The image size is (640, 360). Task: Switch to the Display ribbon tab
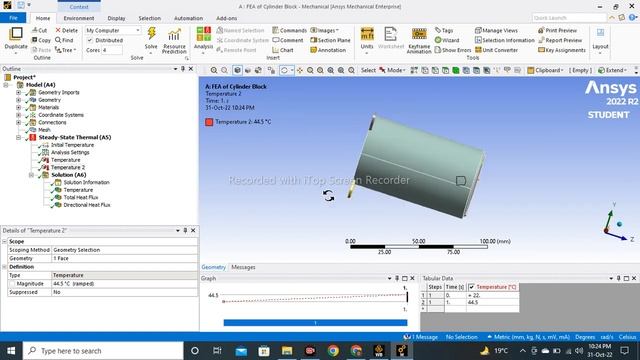point(116,18)
